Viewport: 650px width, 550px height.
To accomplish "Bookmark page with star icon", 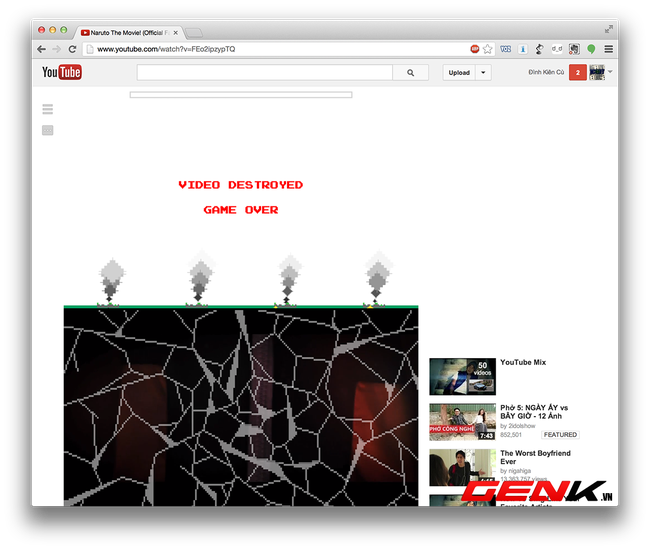I will click(x=488, y=49).
